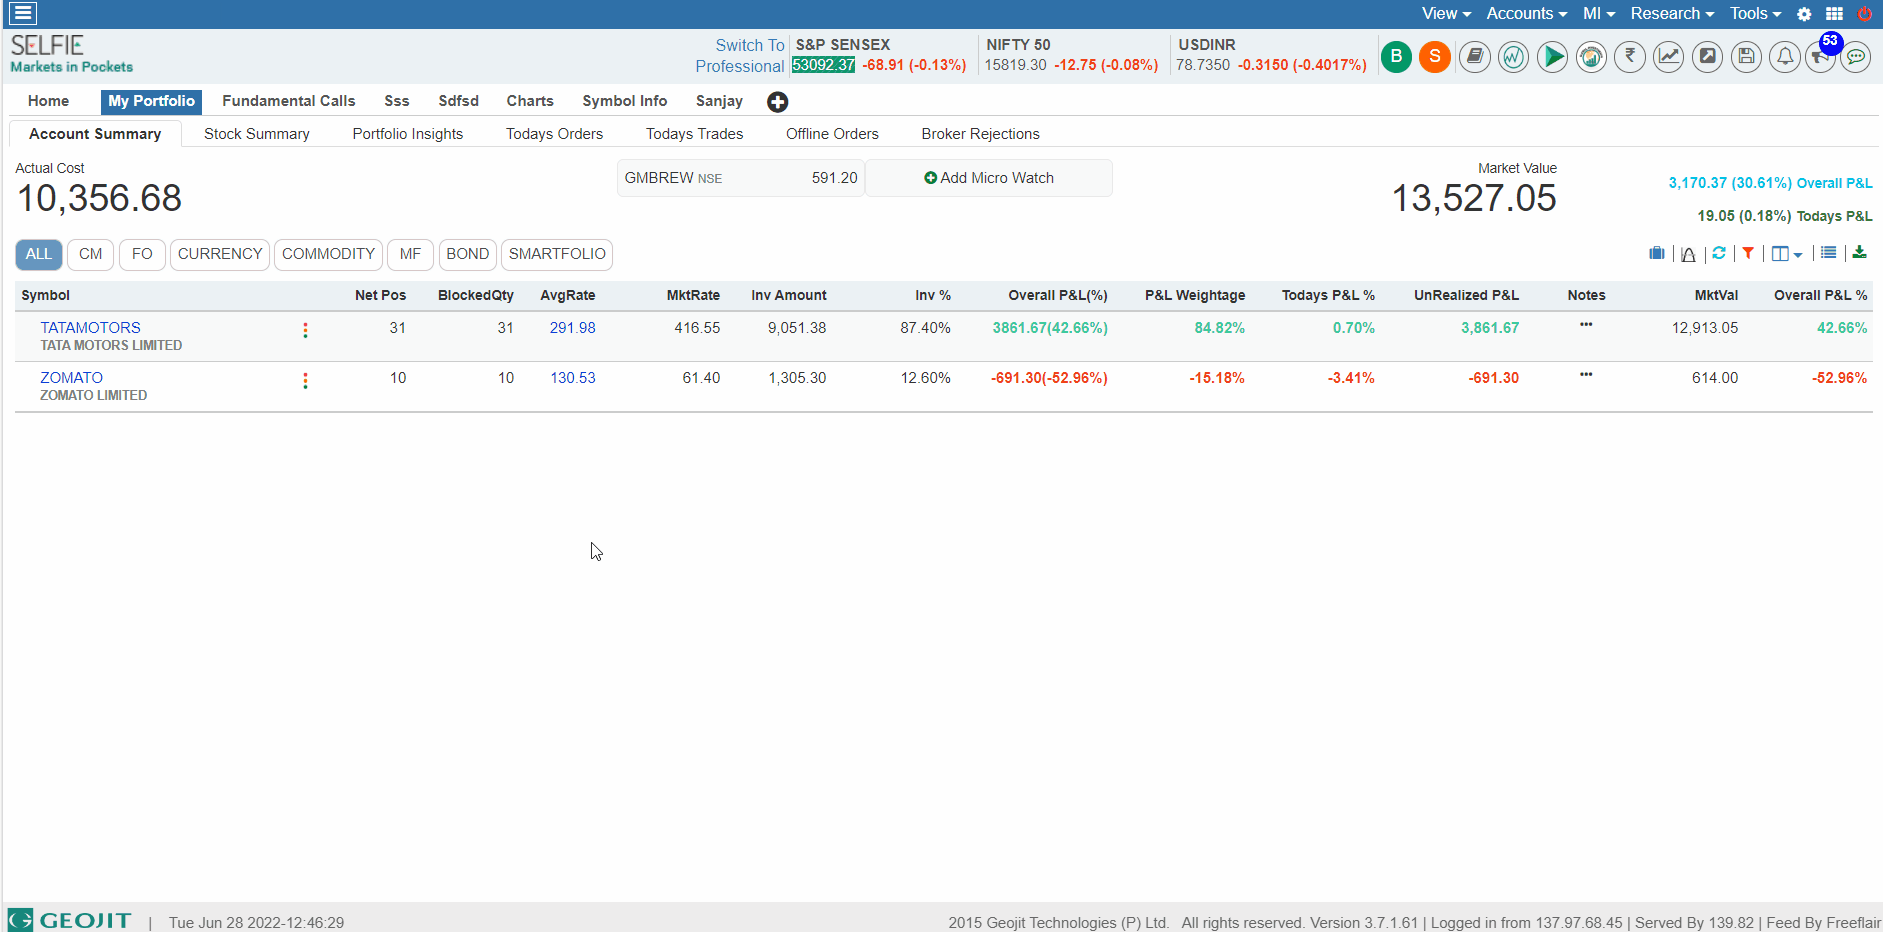Open the ZOMATO symbol link
This screenshot has height=932, width=1883.
[x=72, y=378]
